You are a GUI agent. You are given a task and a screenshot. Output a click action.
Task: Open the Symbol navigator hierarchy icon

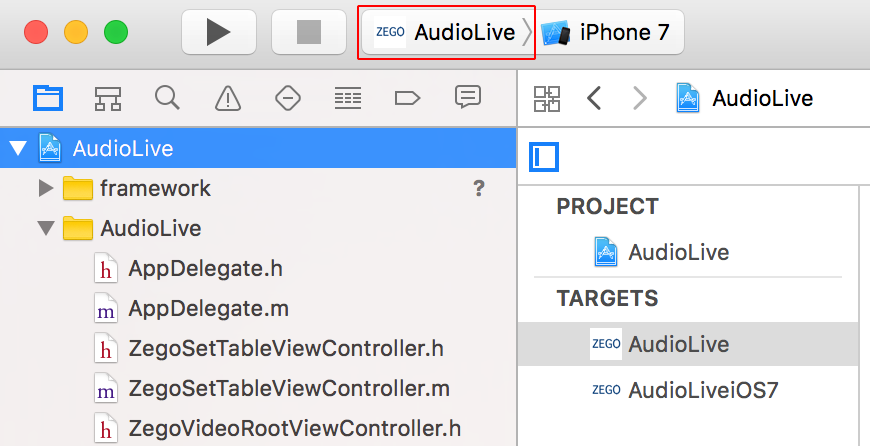tap(108, 99)
